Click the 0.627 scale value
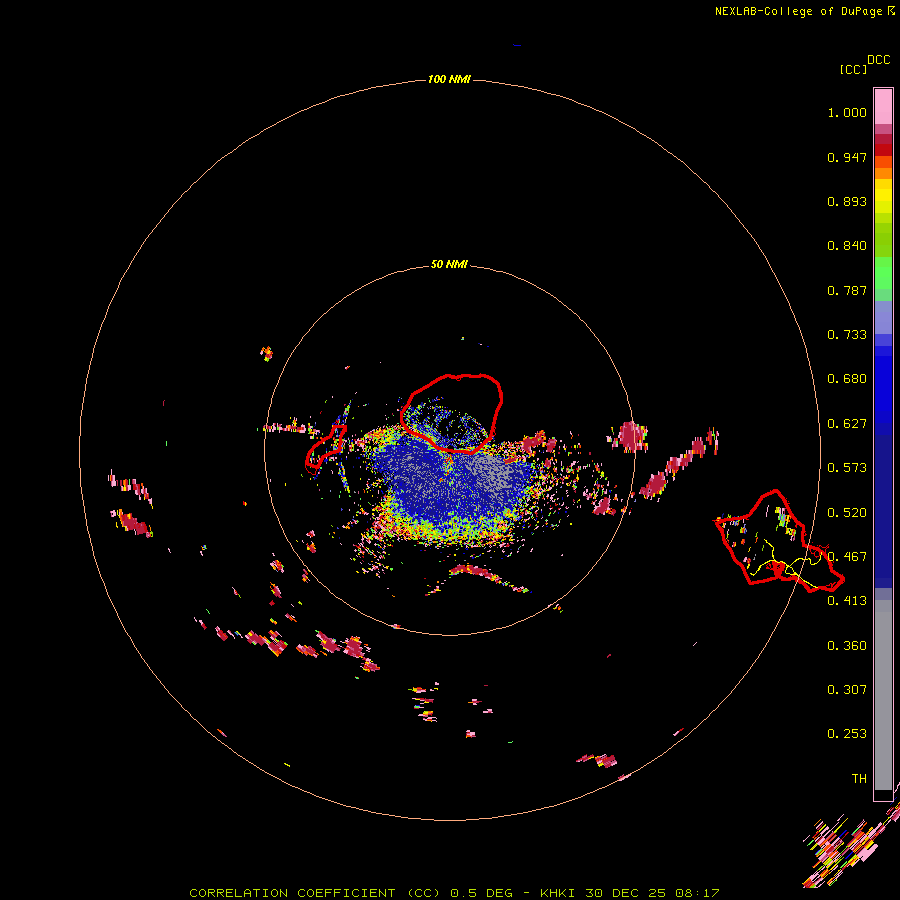The image size is (900, 900). [x=847, y=424]
